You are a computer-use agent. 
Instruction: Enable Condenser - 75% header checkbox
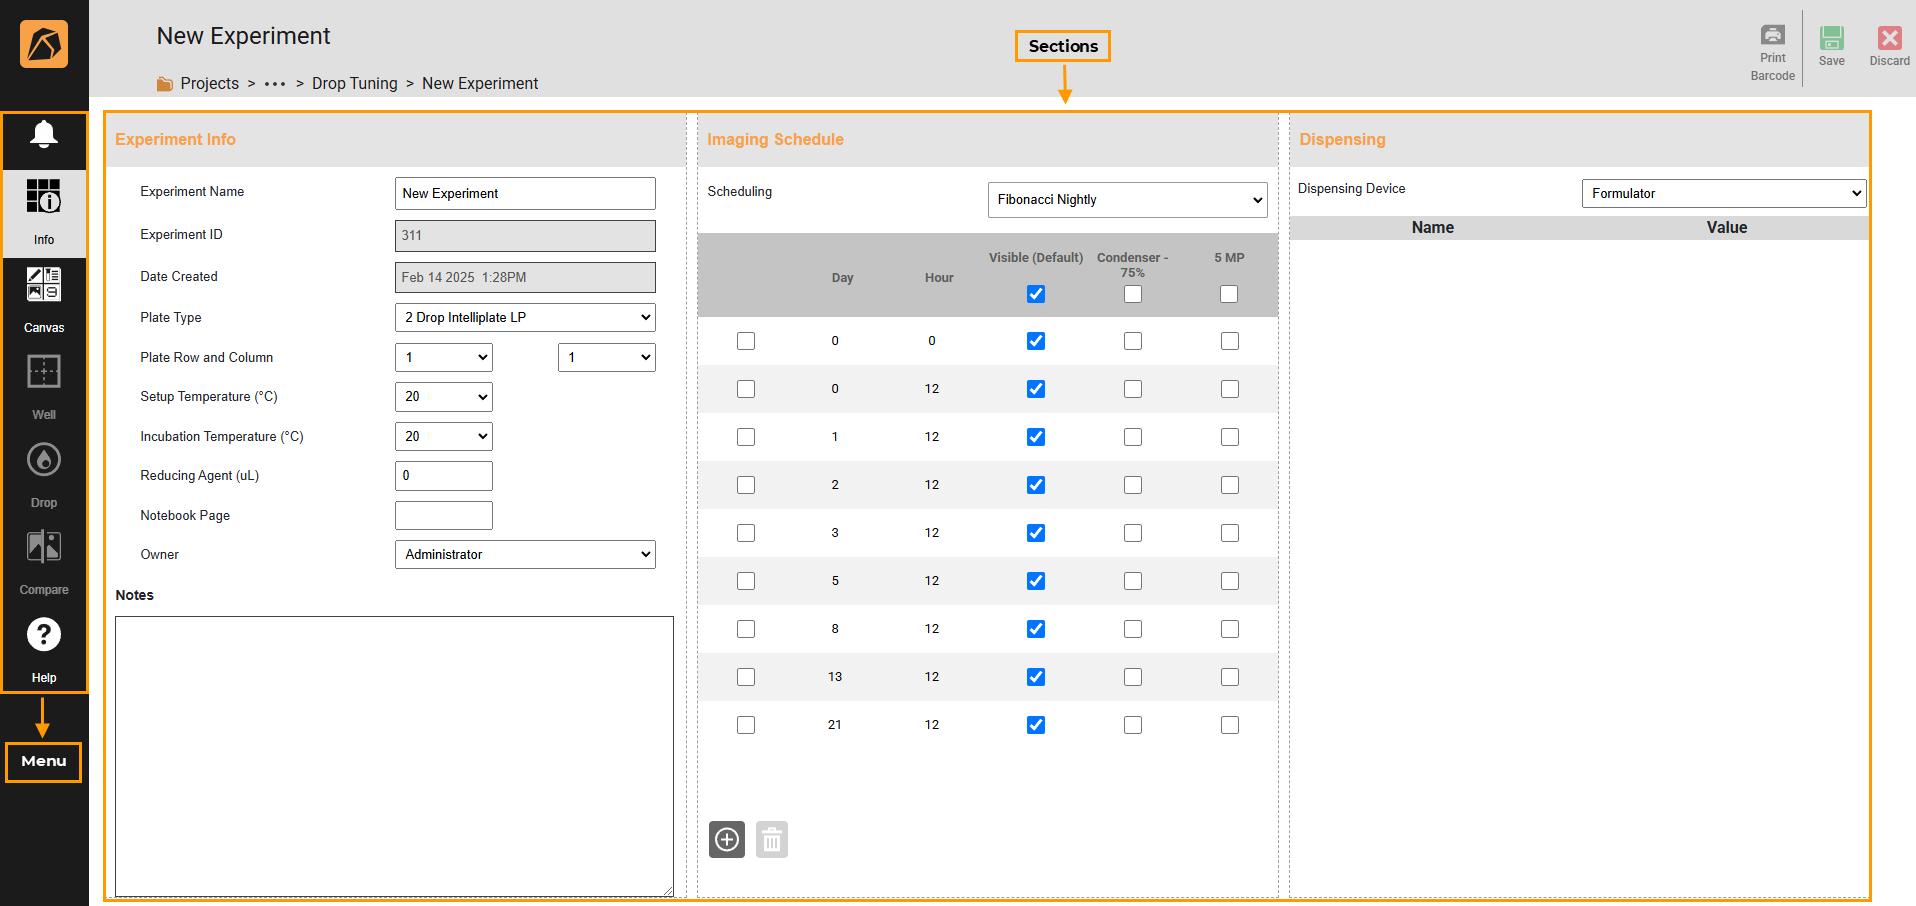1132,294
